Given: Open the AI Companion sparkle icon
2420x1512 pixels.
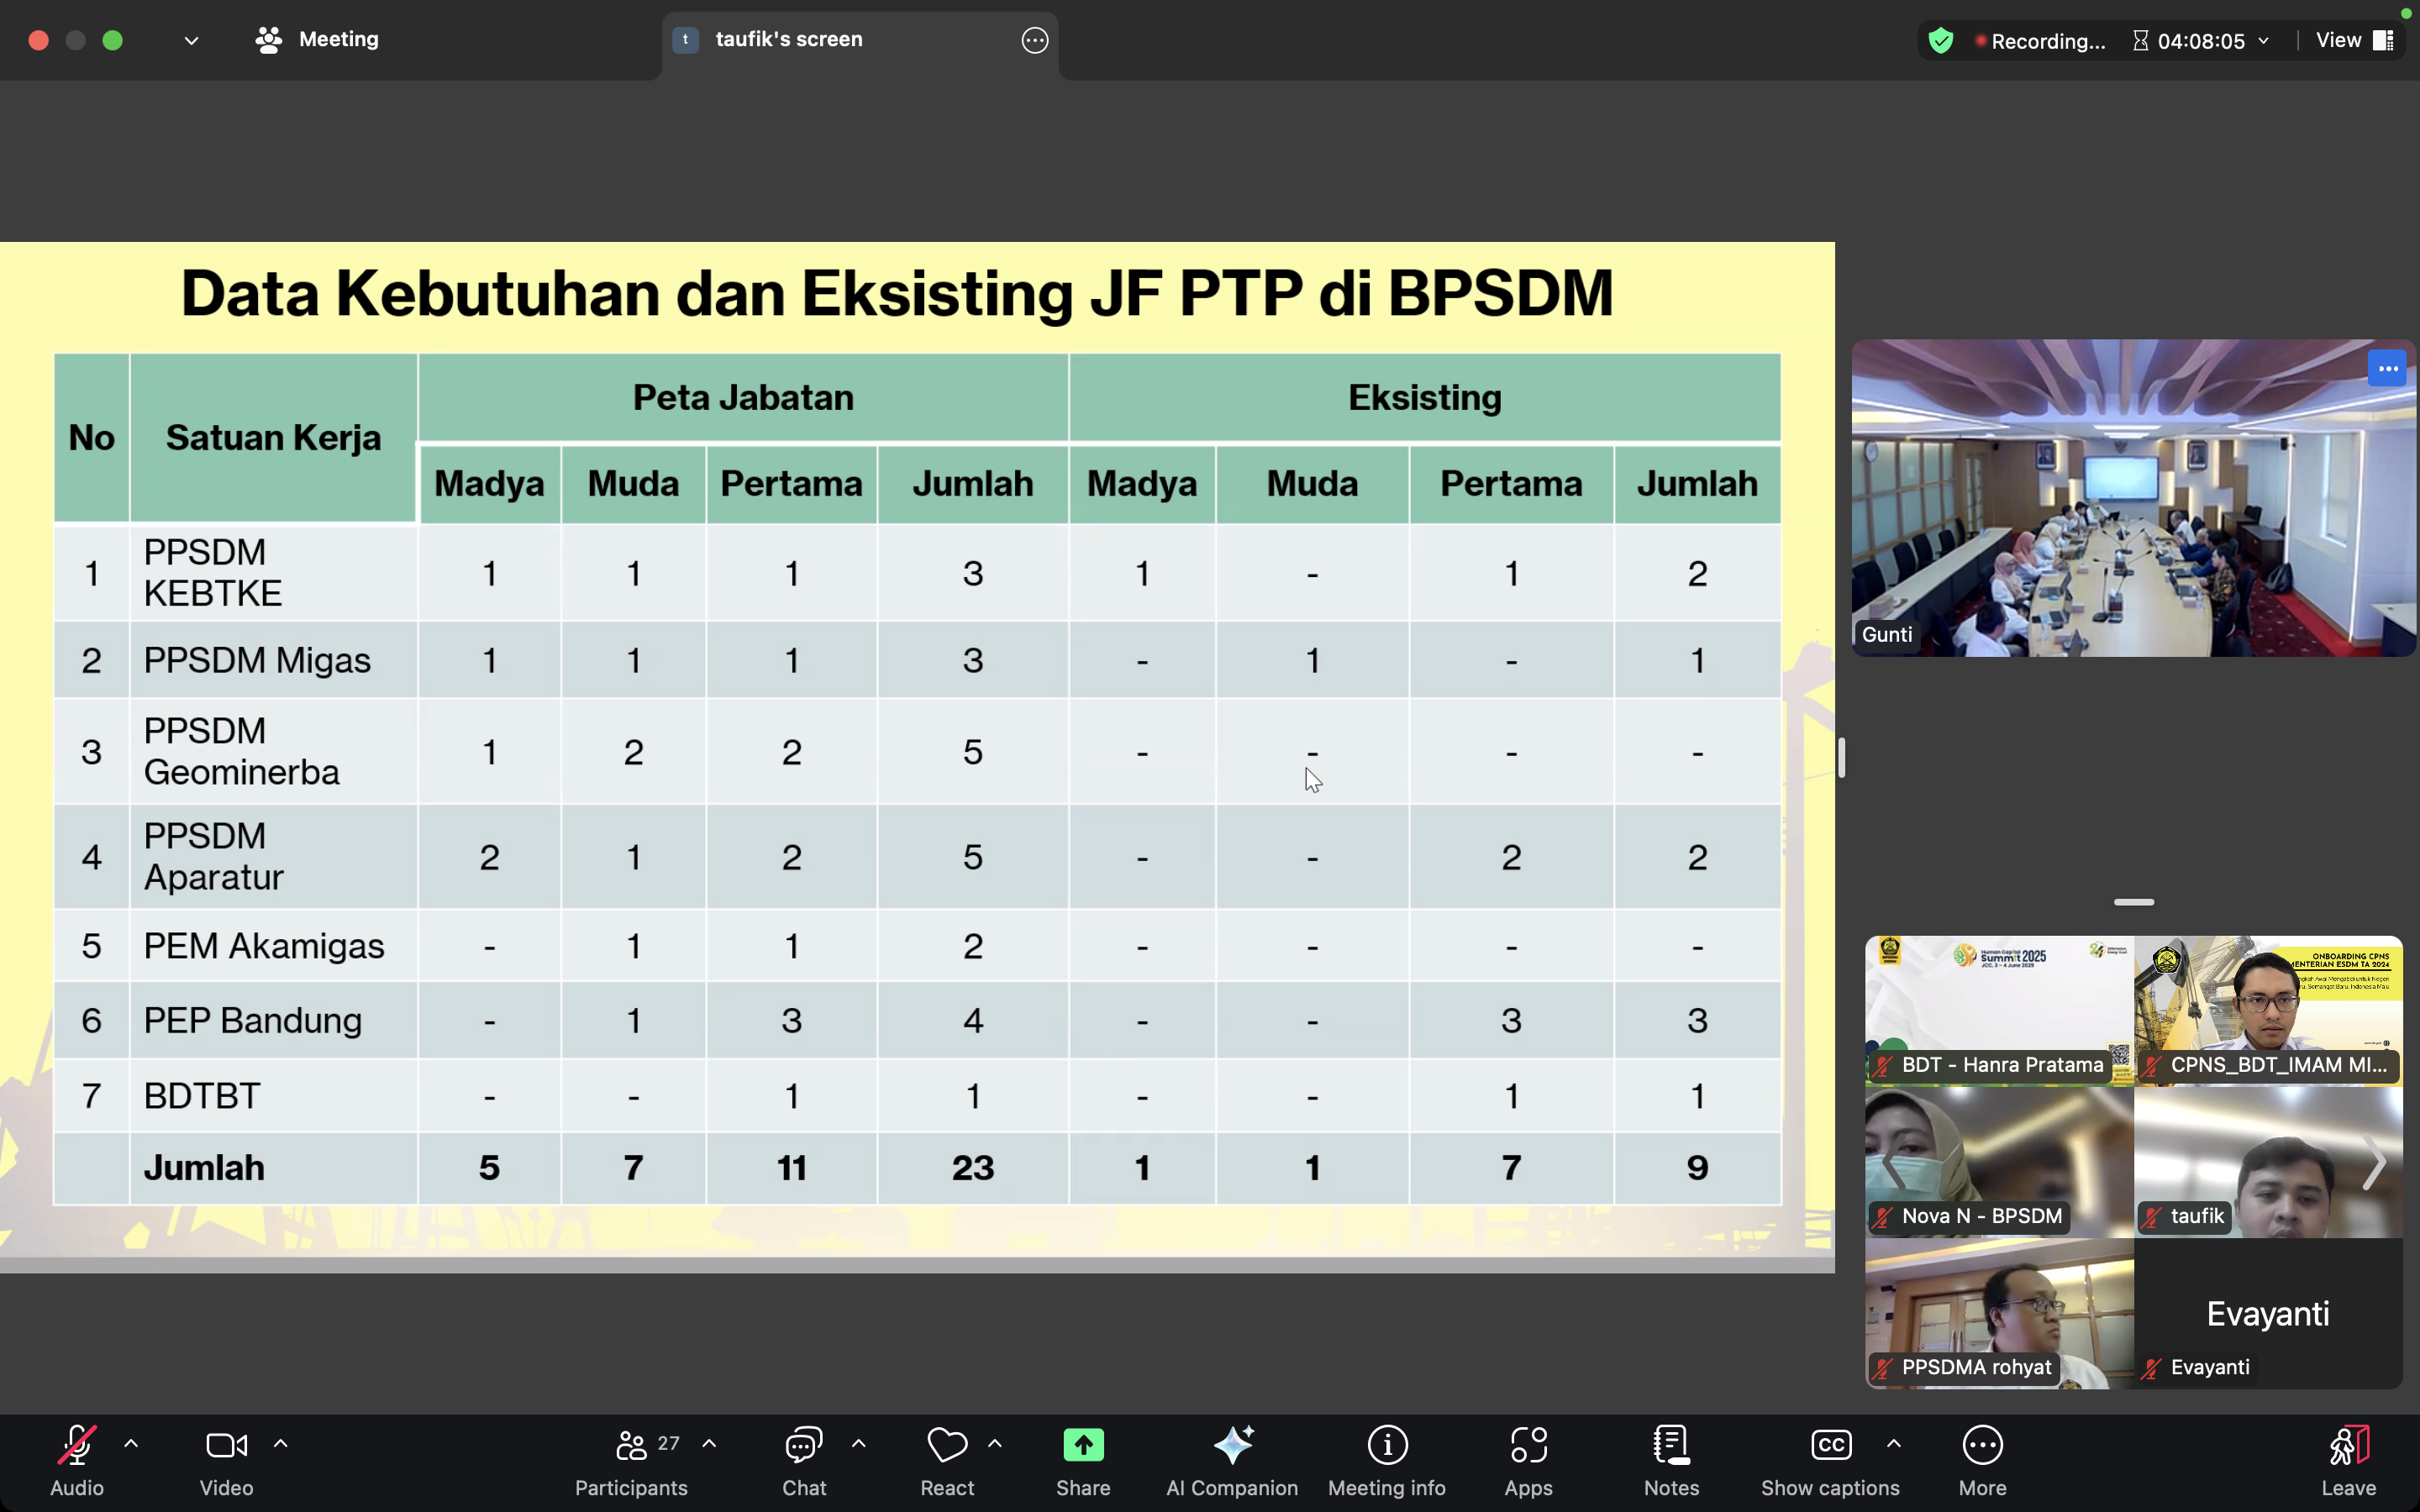Looking at the screenshot, I should (x=1232, y=1445).
